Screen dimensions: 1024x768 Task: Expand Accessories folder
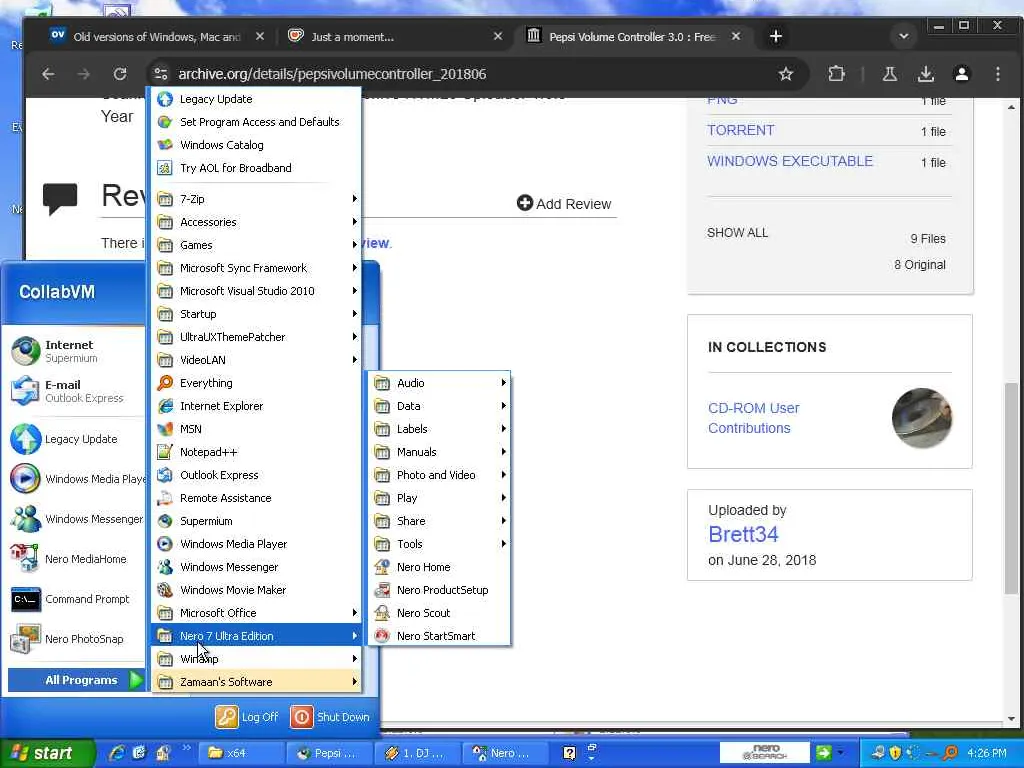257,221
